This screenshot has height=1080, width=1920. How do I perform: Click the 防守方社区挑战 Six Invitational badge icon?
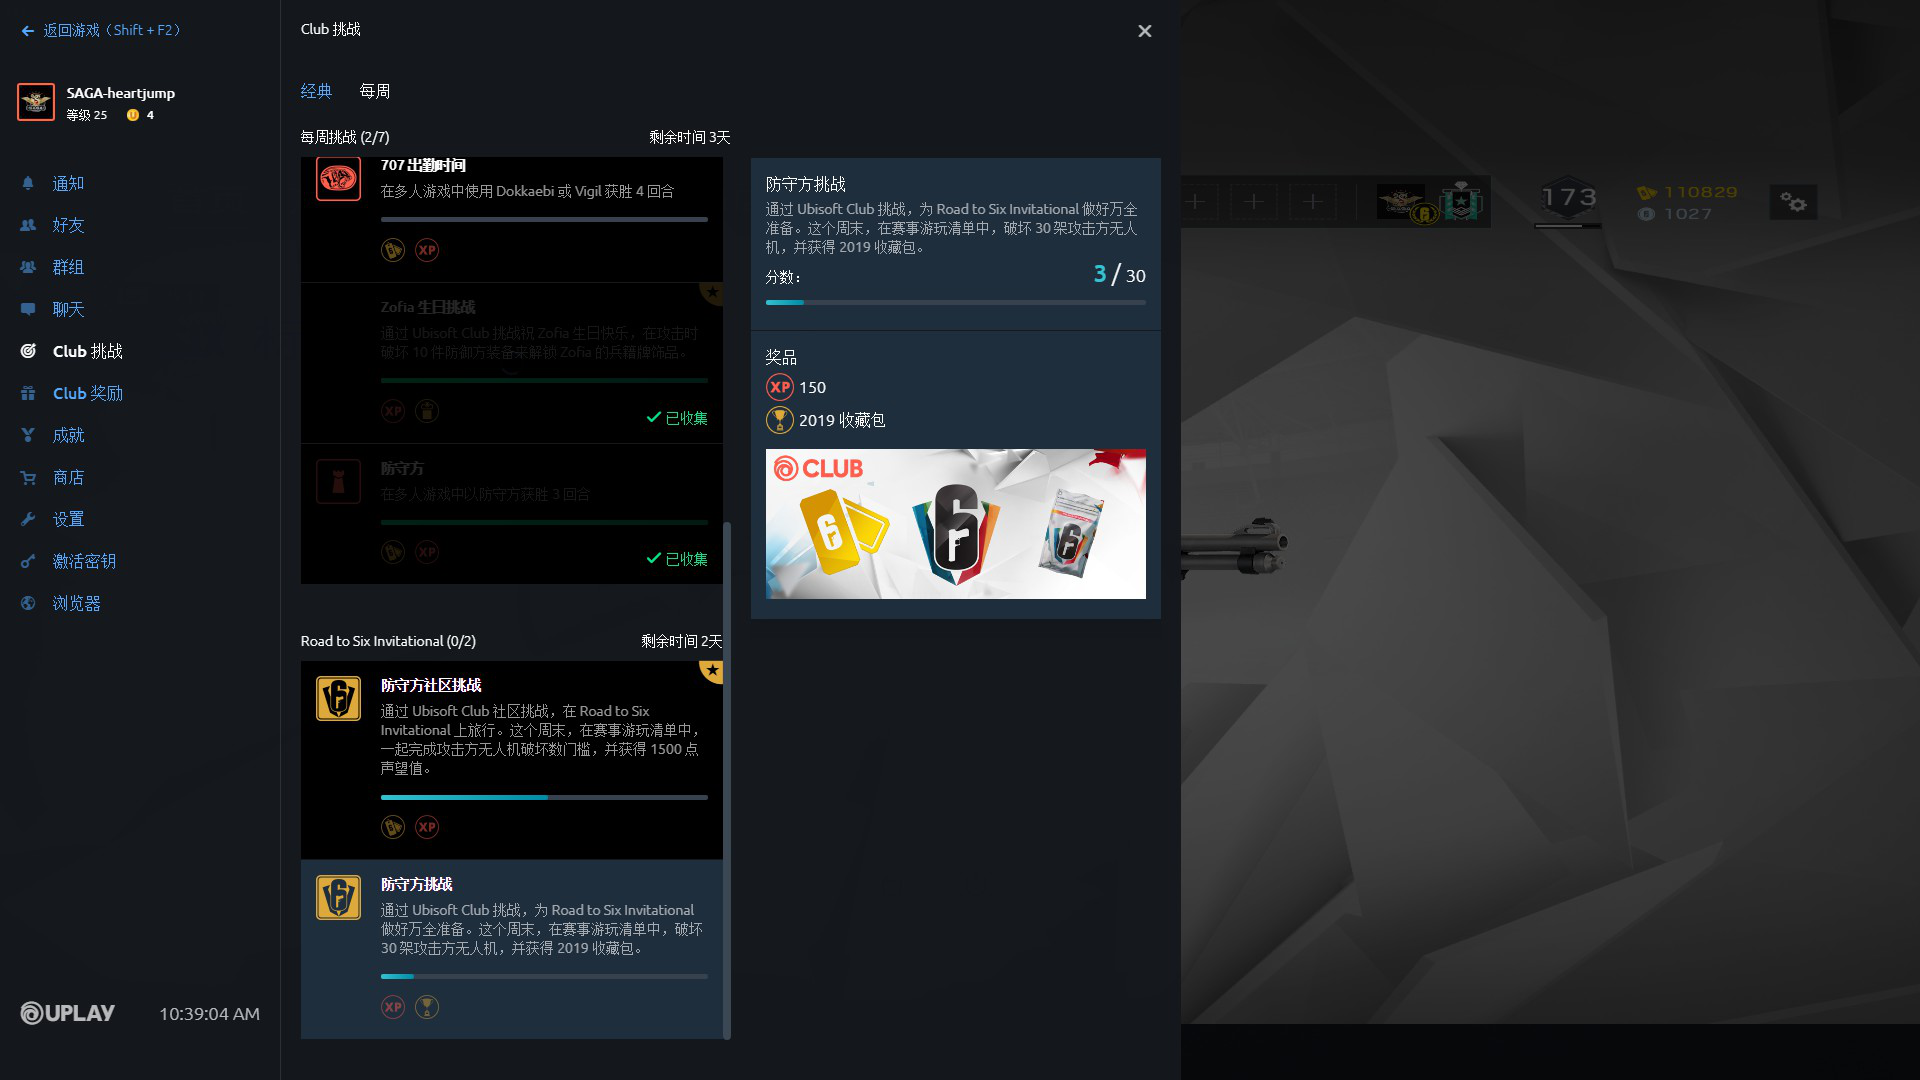pos(338,698)
